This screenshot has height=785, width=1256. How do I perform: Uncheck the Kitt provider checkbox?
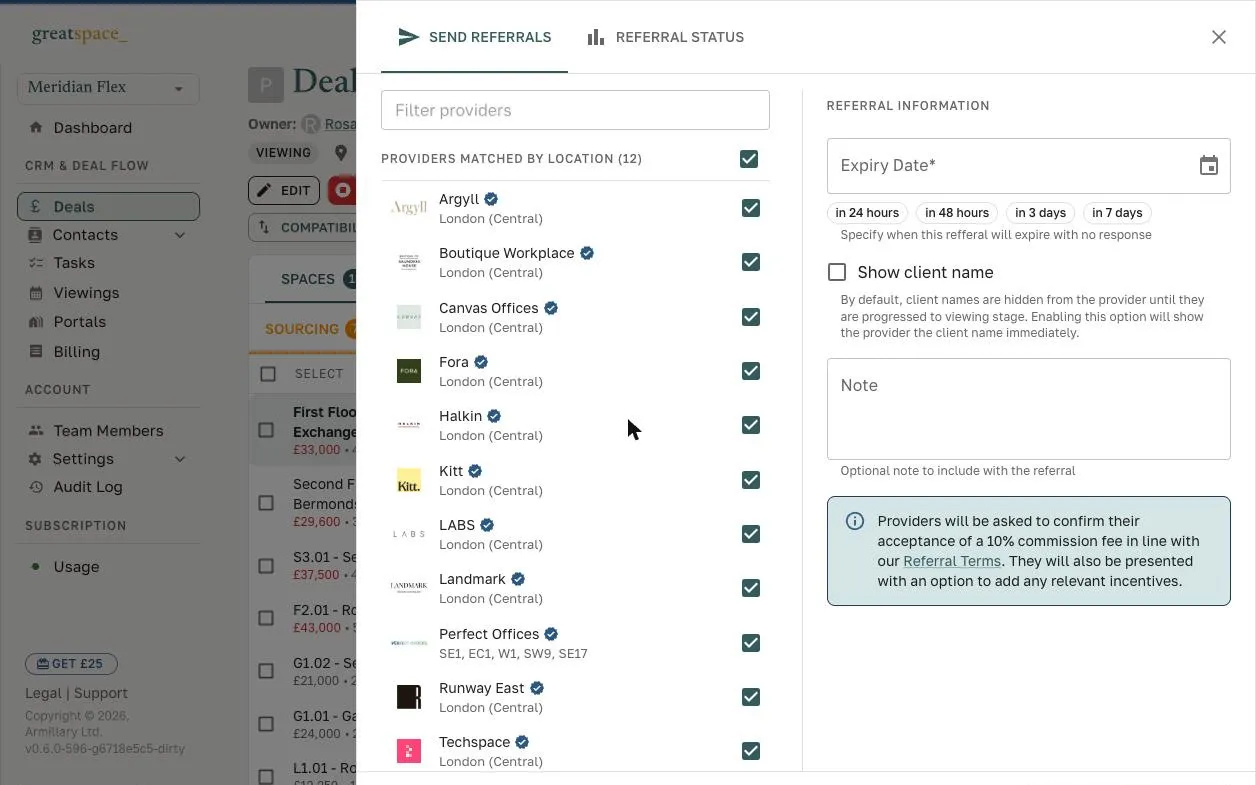751,480
